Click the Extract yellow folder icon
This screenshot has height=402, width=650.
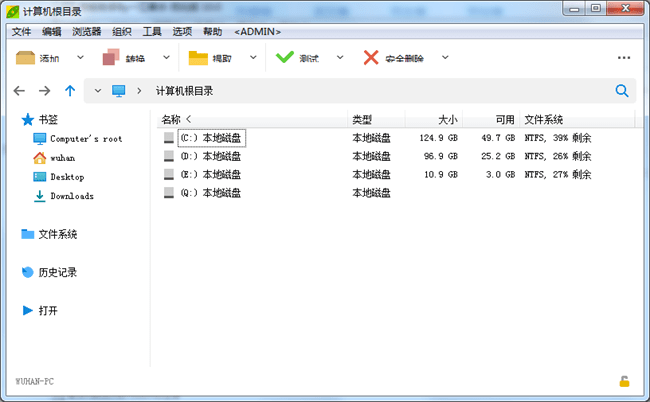(198, 58)
